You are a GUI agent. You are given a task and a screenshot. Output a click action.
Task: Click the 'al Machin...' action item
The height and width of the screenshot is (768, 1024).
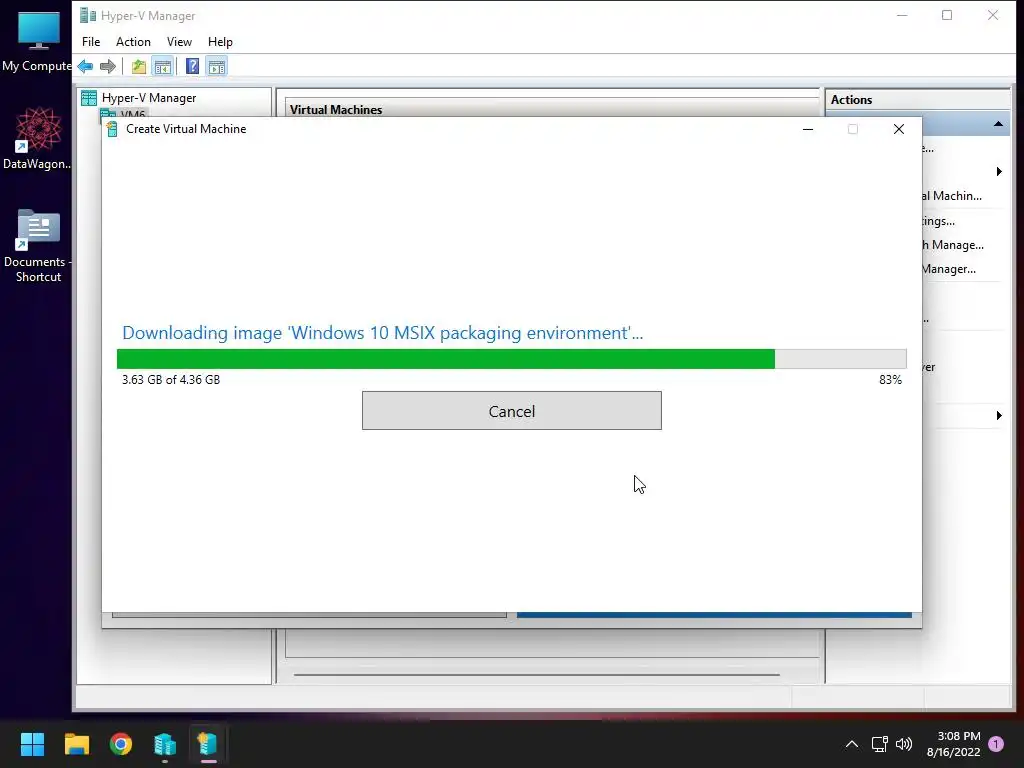952,196
